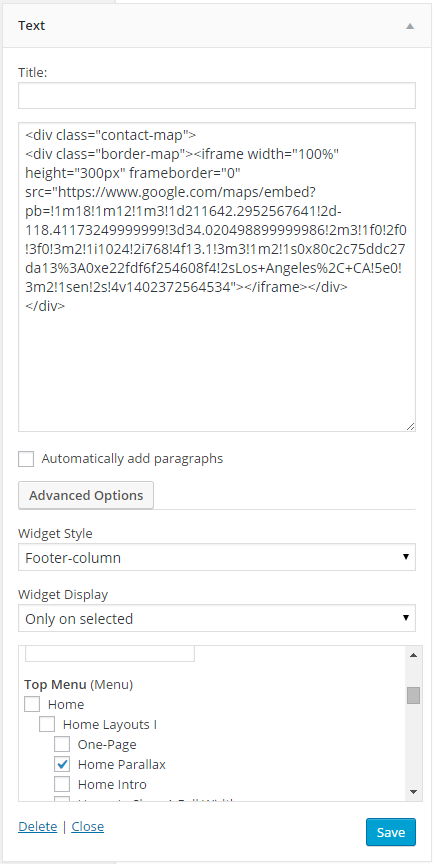The width and height of the screenshot is (435, 864).
Task: Toggle Automatically add paragraphs checkbox
Action: coord(26,459)
